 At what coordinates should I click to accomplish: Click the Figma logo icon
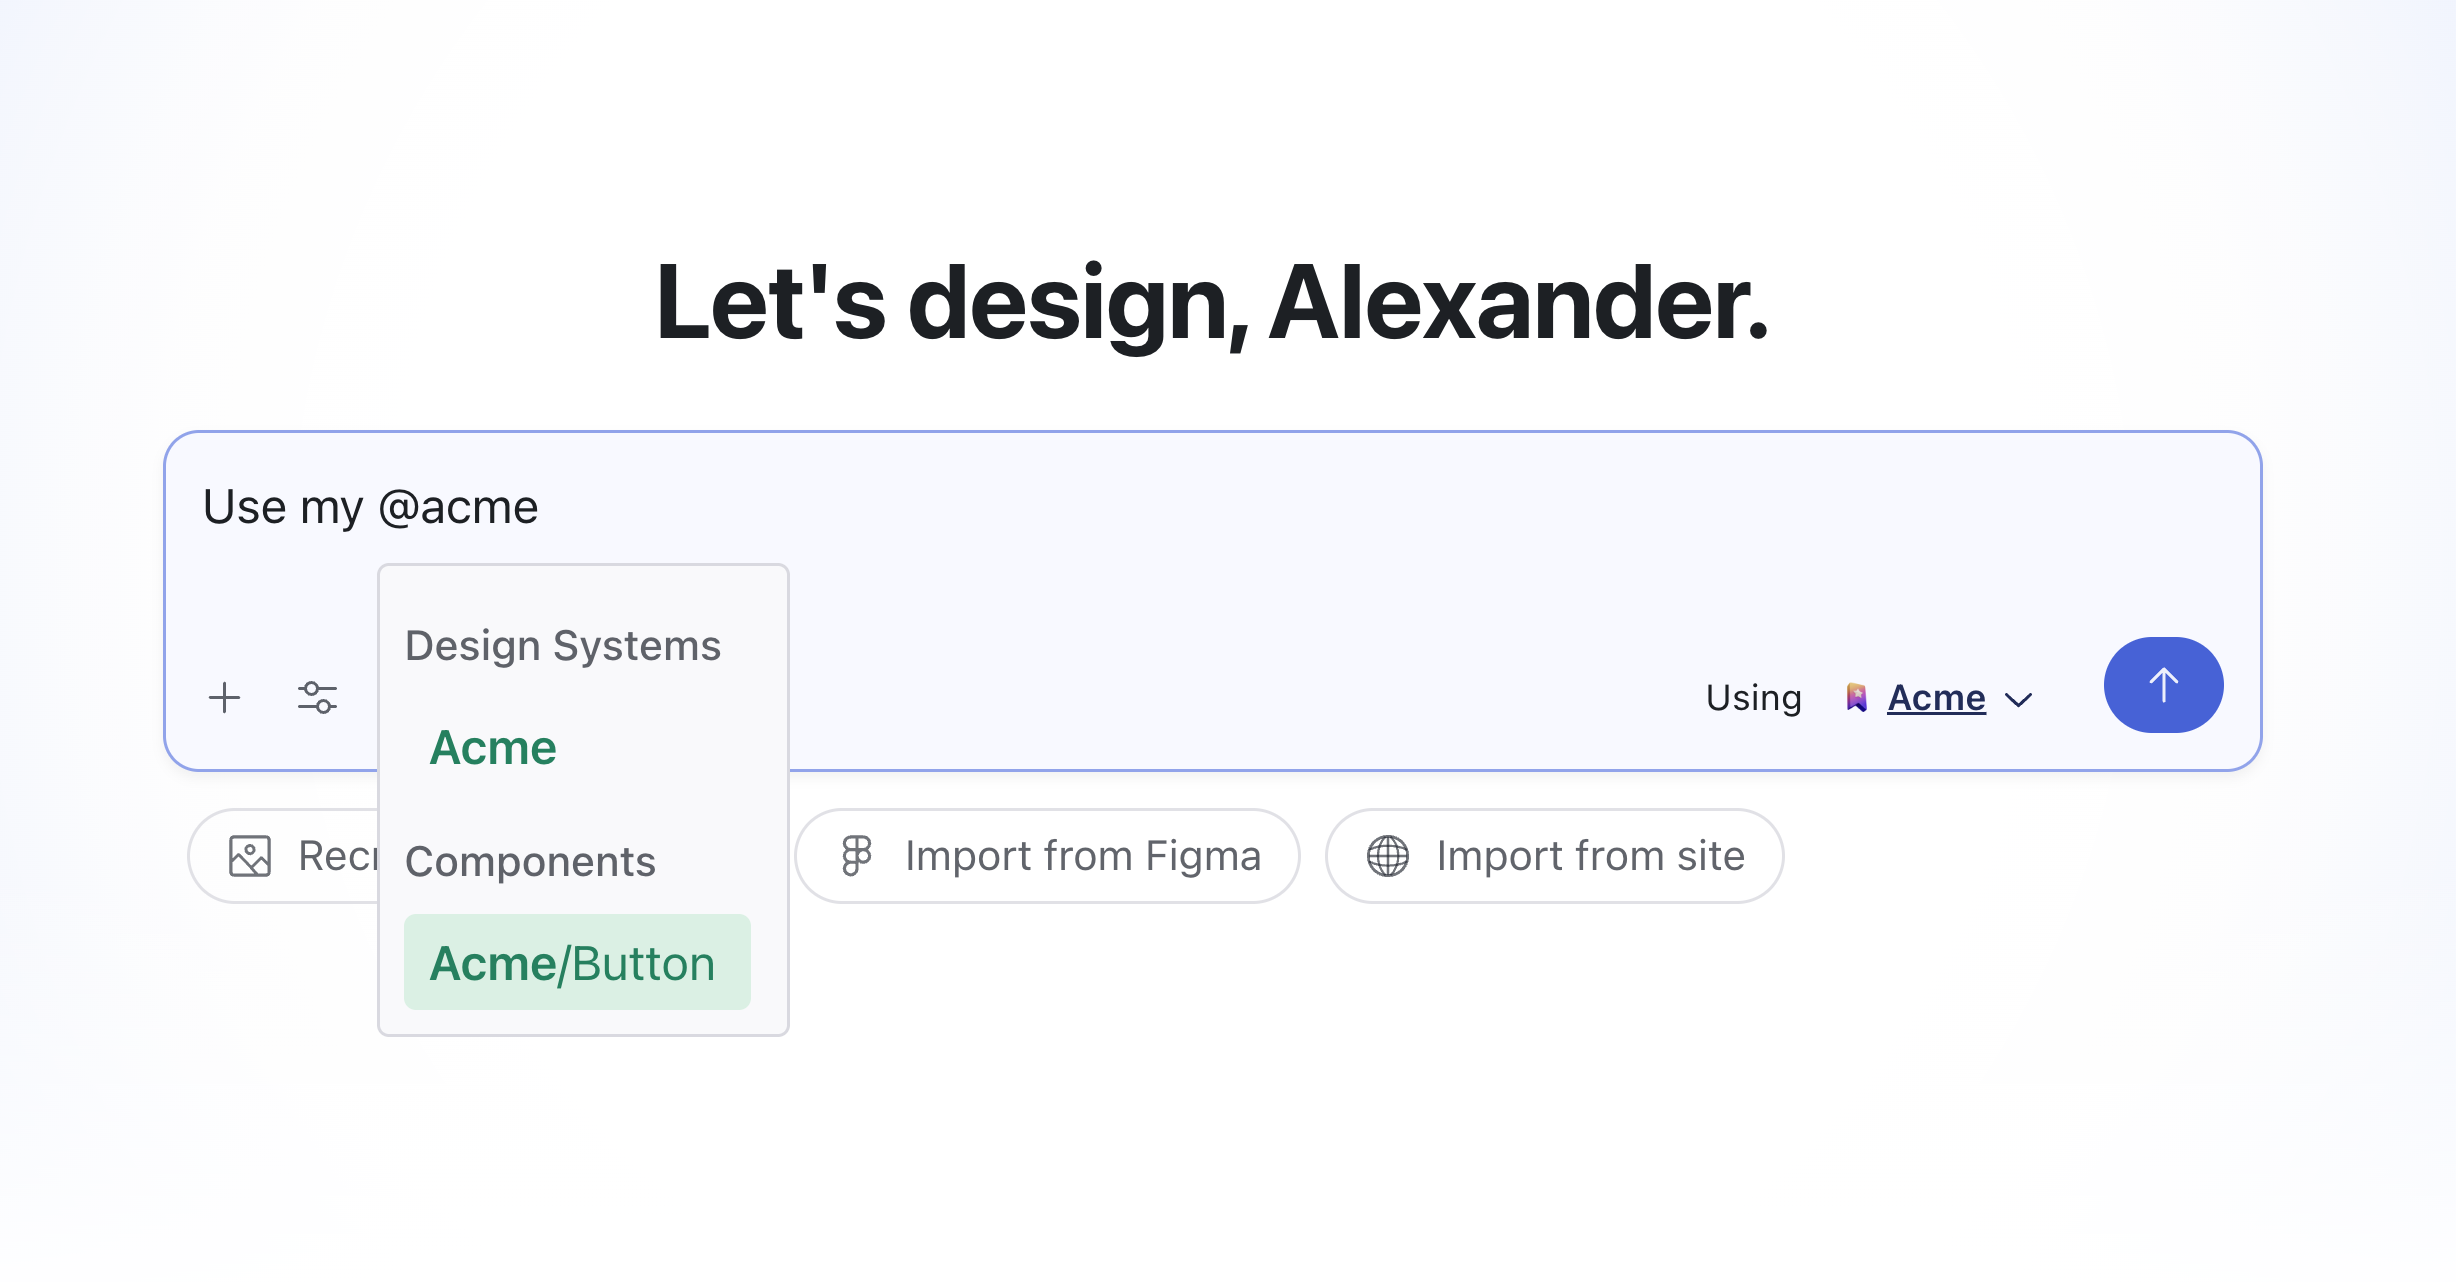click(856, 856)
